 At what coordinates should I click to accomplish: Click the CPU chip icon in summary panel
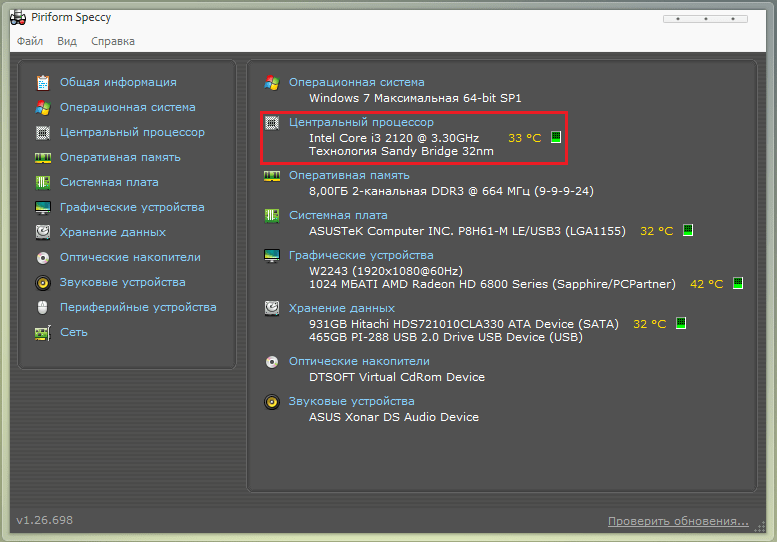click(272, 122)
